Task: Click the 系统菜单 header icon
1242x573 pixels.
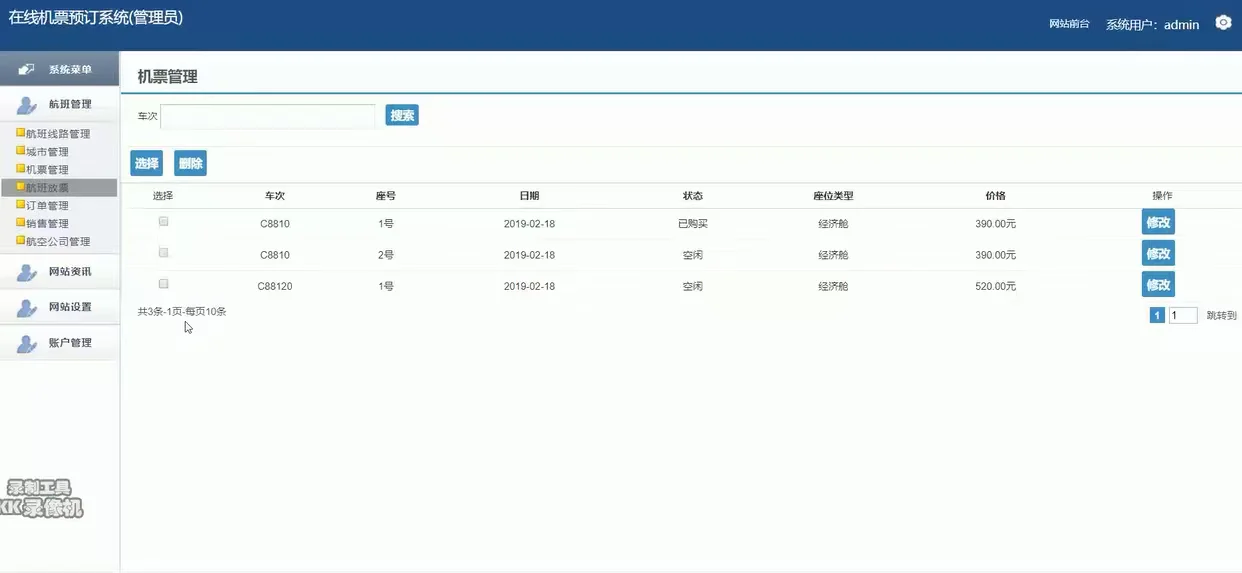Action: (x=27, y=69)
